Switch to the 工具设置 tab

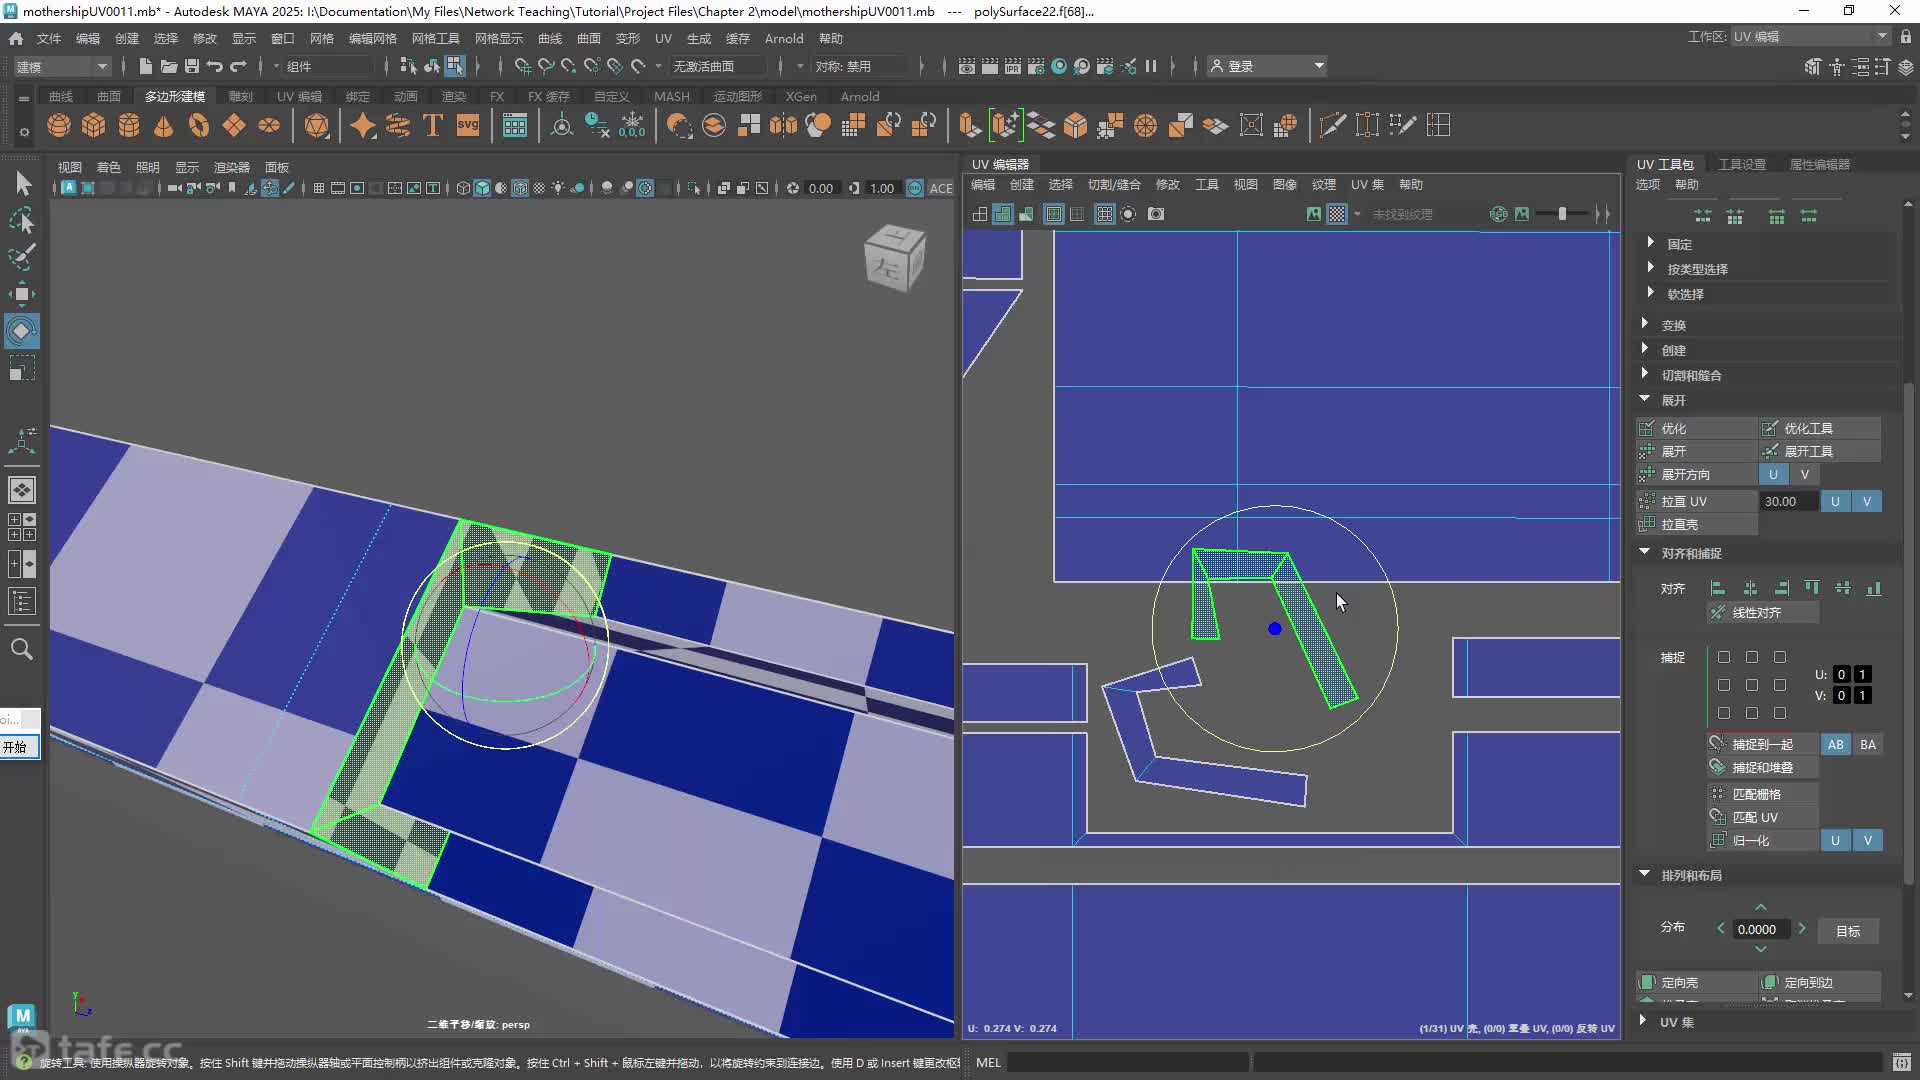1742,164
